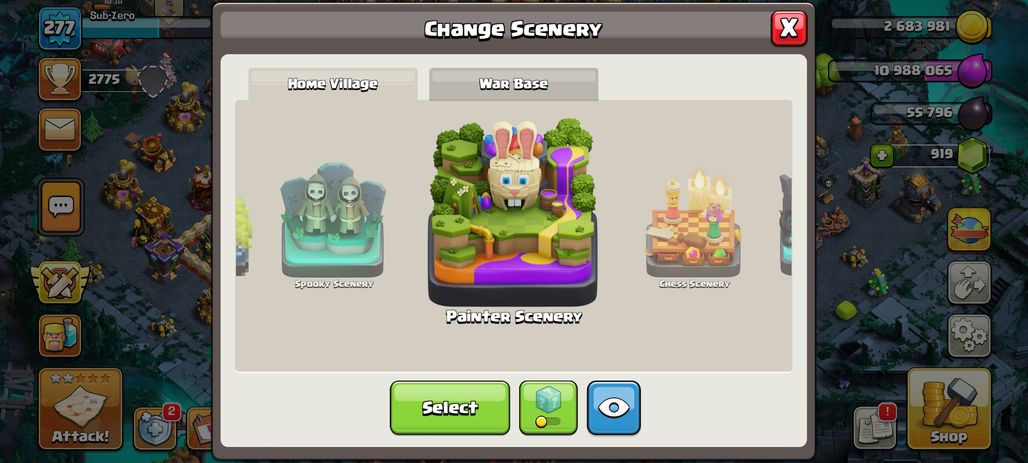Open the mail inbox icon
This screenshot has width=1028, height=463.
(60, 129)
